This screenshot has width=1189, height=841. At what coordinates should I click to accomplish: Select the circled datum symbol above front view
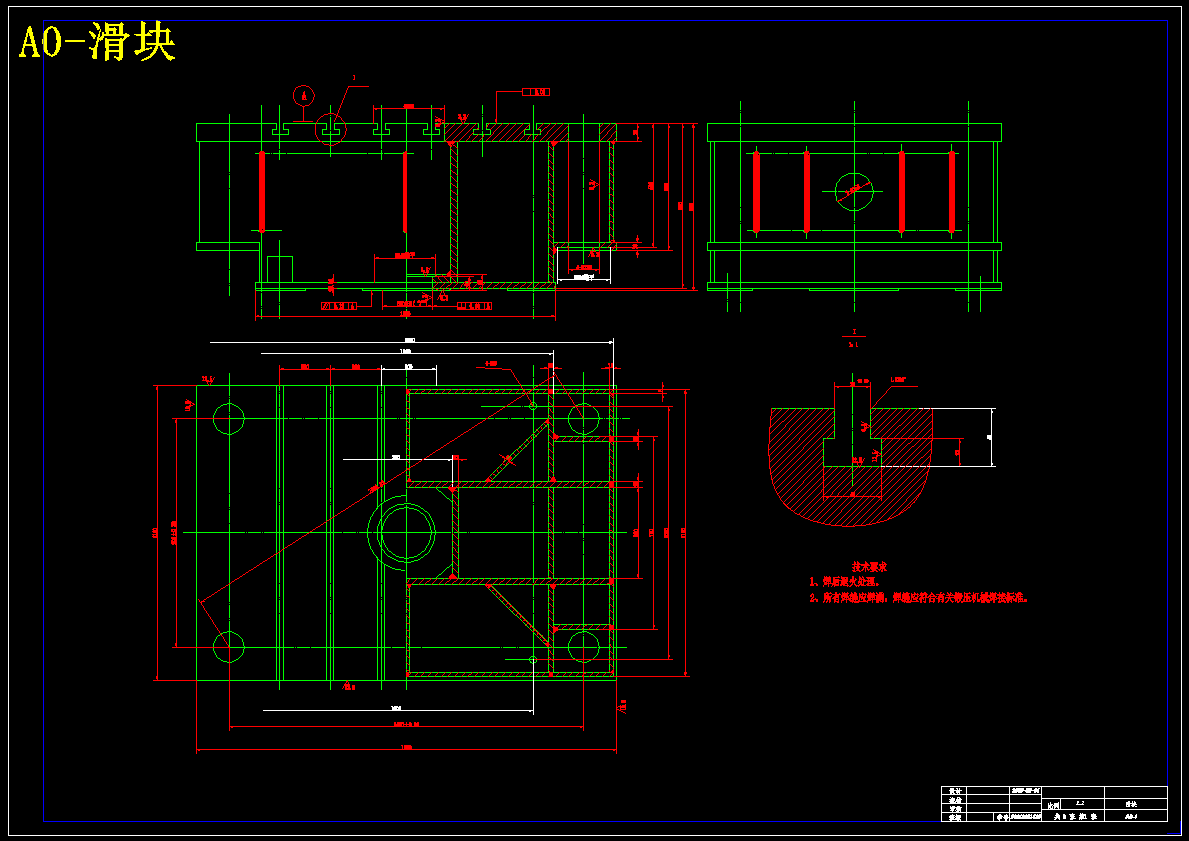tap(303, 96)
